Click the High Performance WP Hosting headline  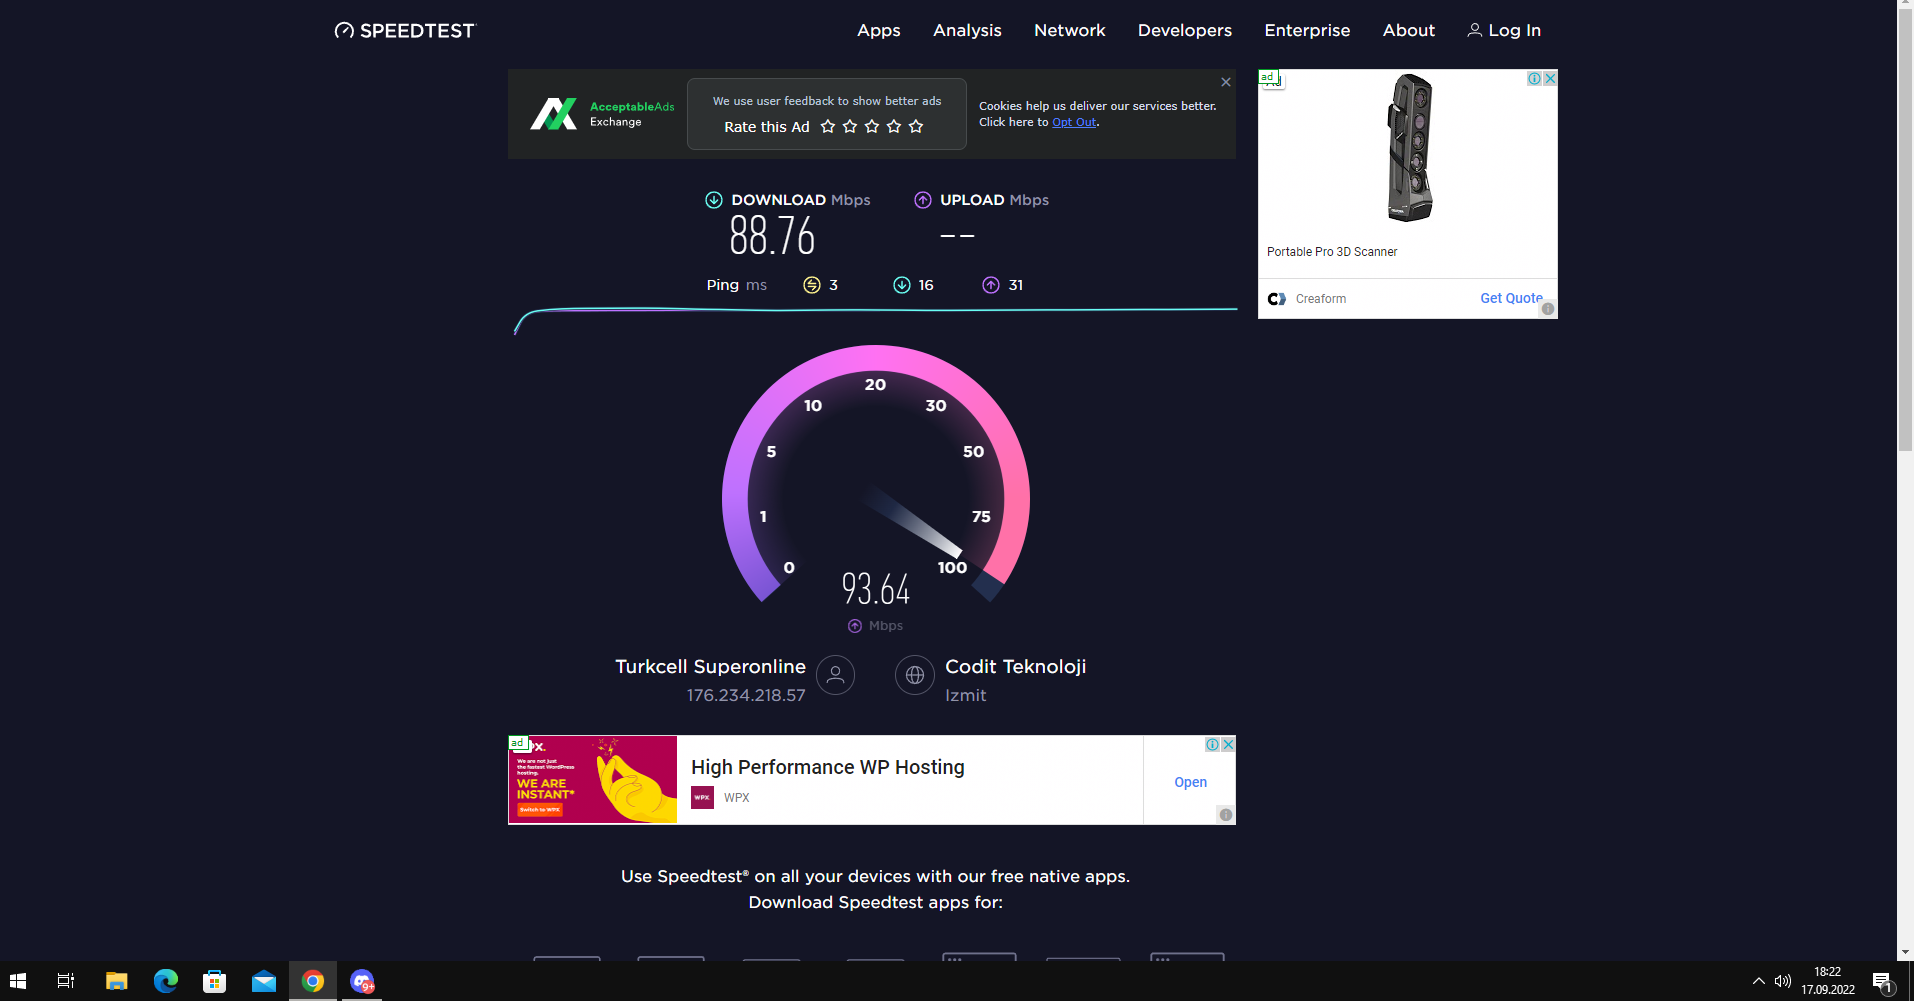[x=828, y=767]
